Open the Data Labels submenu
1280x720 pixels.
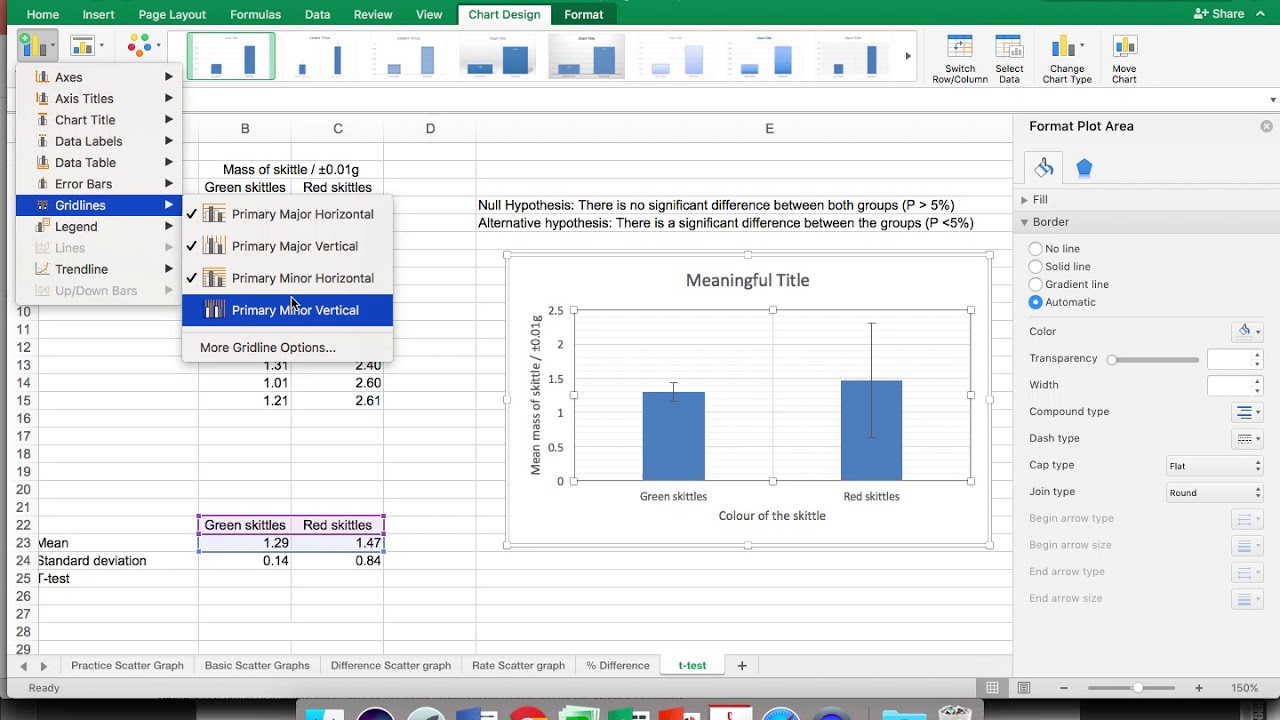pyautogui.click(x=100, y=141)
